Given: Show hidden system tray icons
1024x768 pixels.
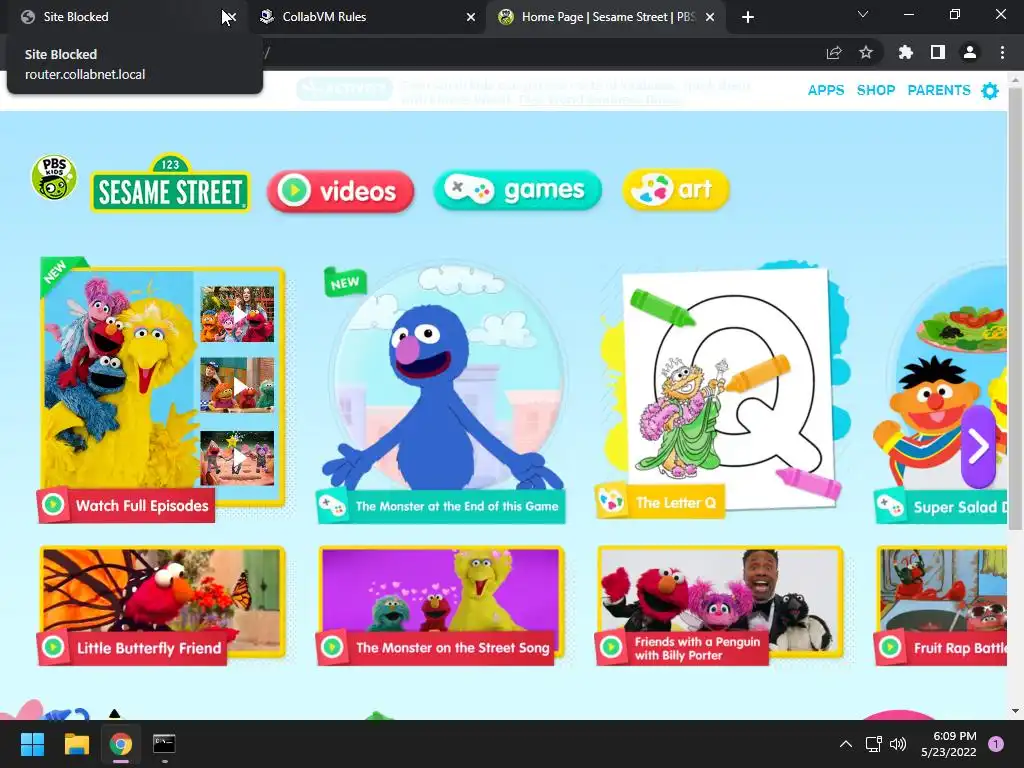Looking at the screenshot, I should (846, 744).
